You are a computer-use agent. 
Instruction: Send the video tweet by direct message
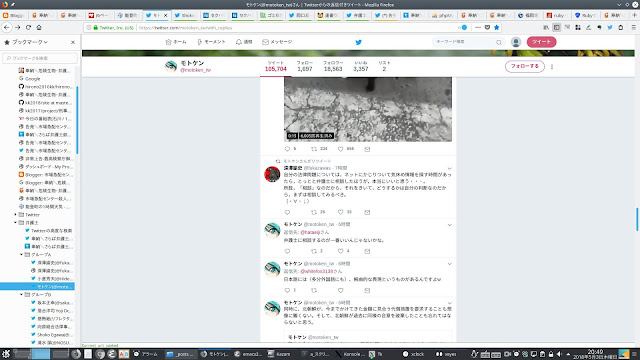click(367, 149)
